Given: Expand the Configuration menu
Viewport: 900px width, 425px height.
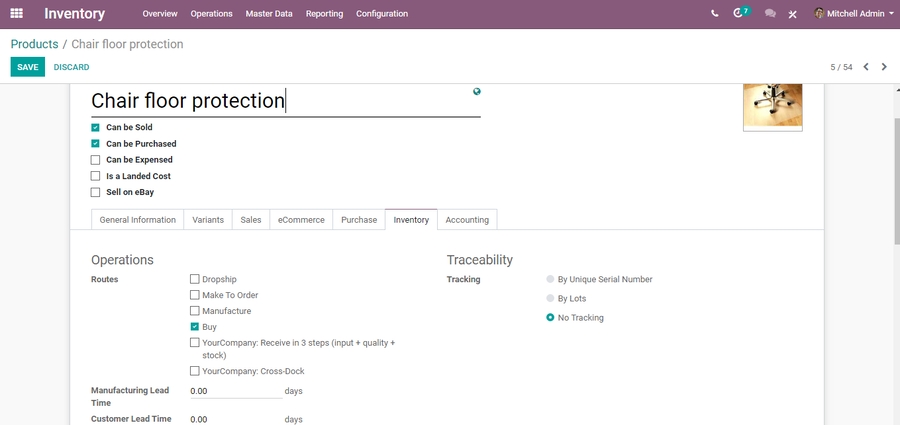Looking at the screenshot, I should point(382,14).
